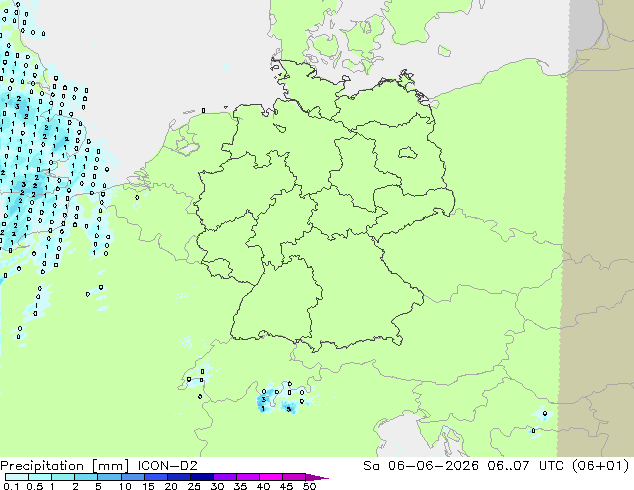634x490 pixels.
Task: Click the "25" legend scale label
Action: (194, 486)
